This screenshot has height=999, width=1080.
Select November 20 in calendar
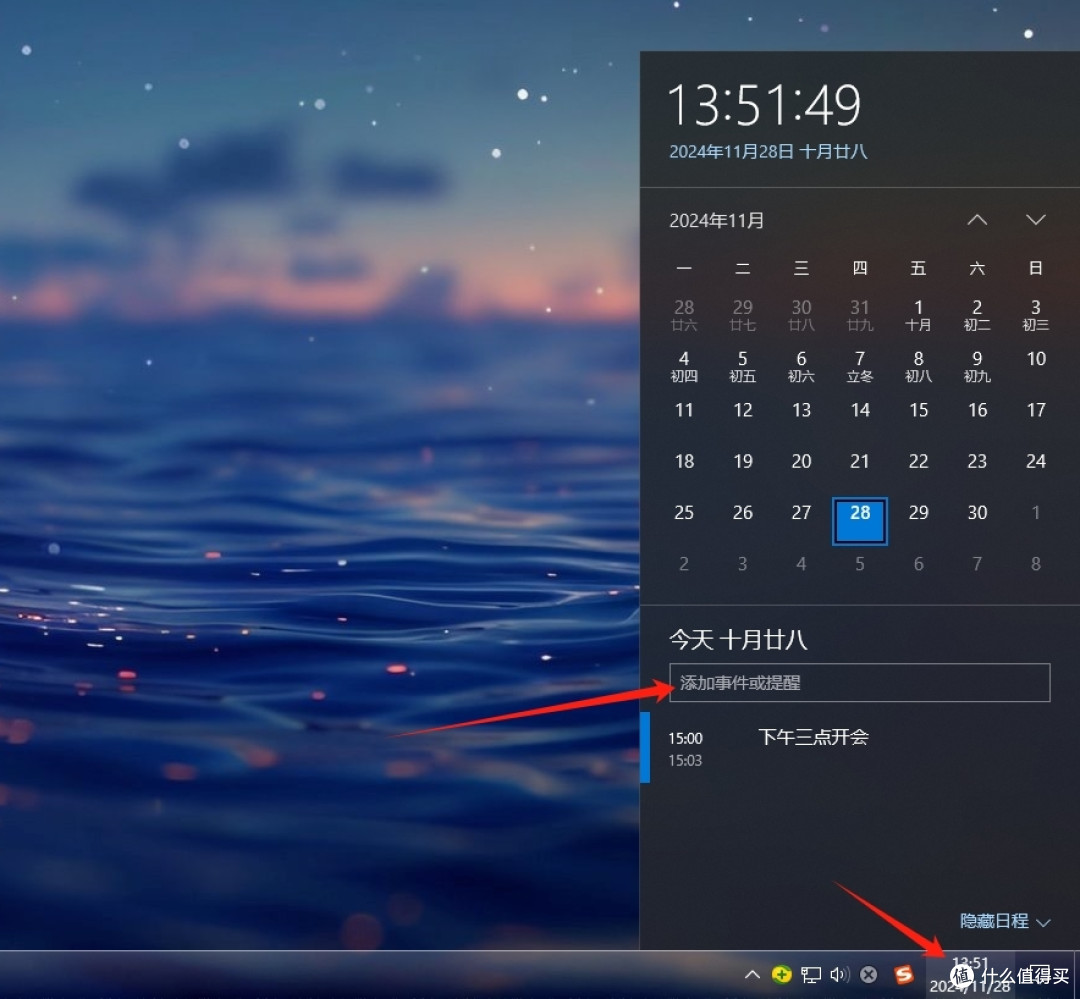coord(801,462)
